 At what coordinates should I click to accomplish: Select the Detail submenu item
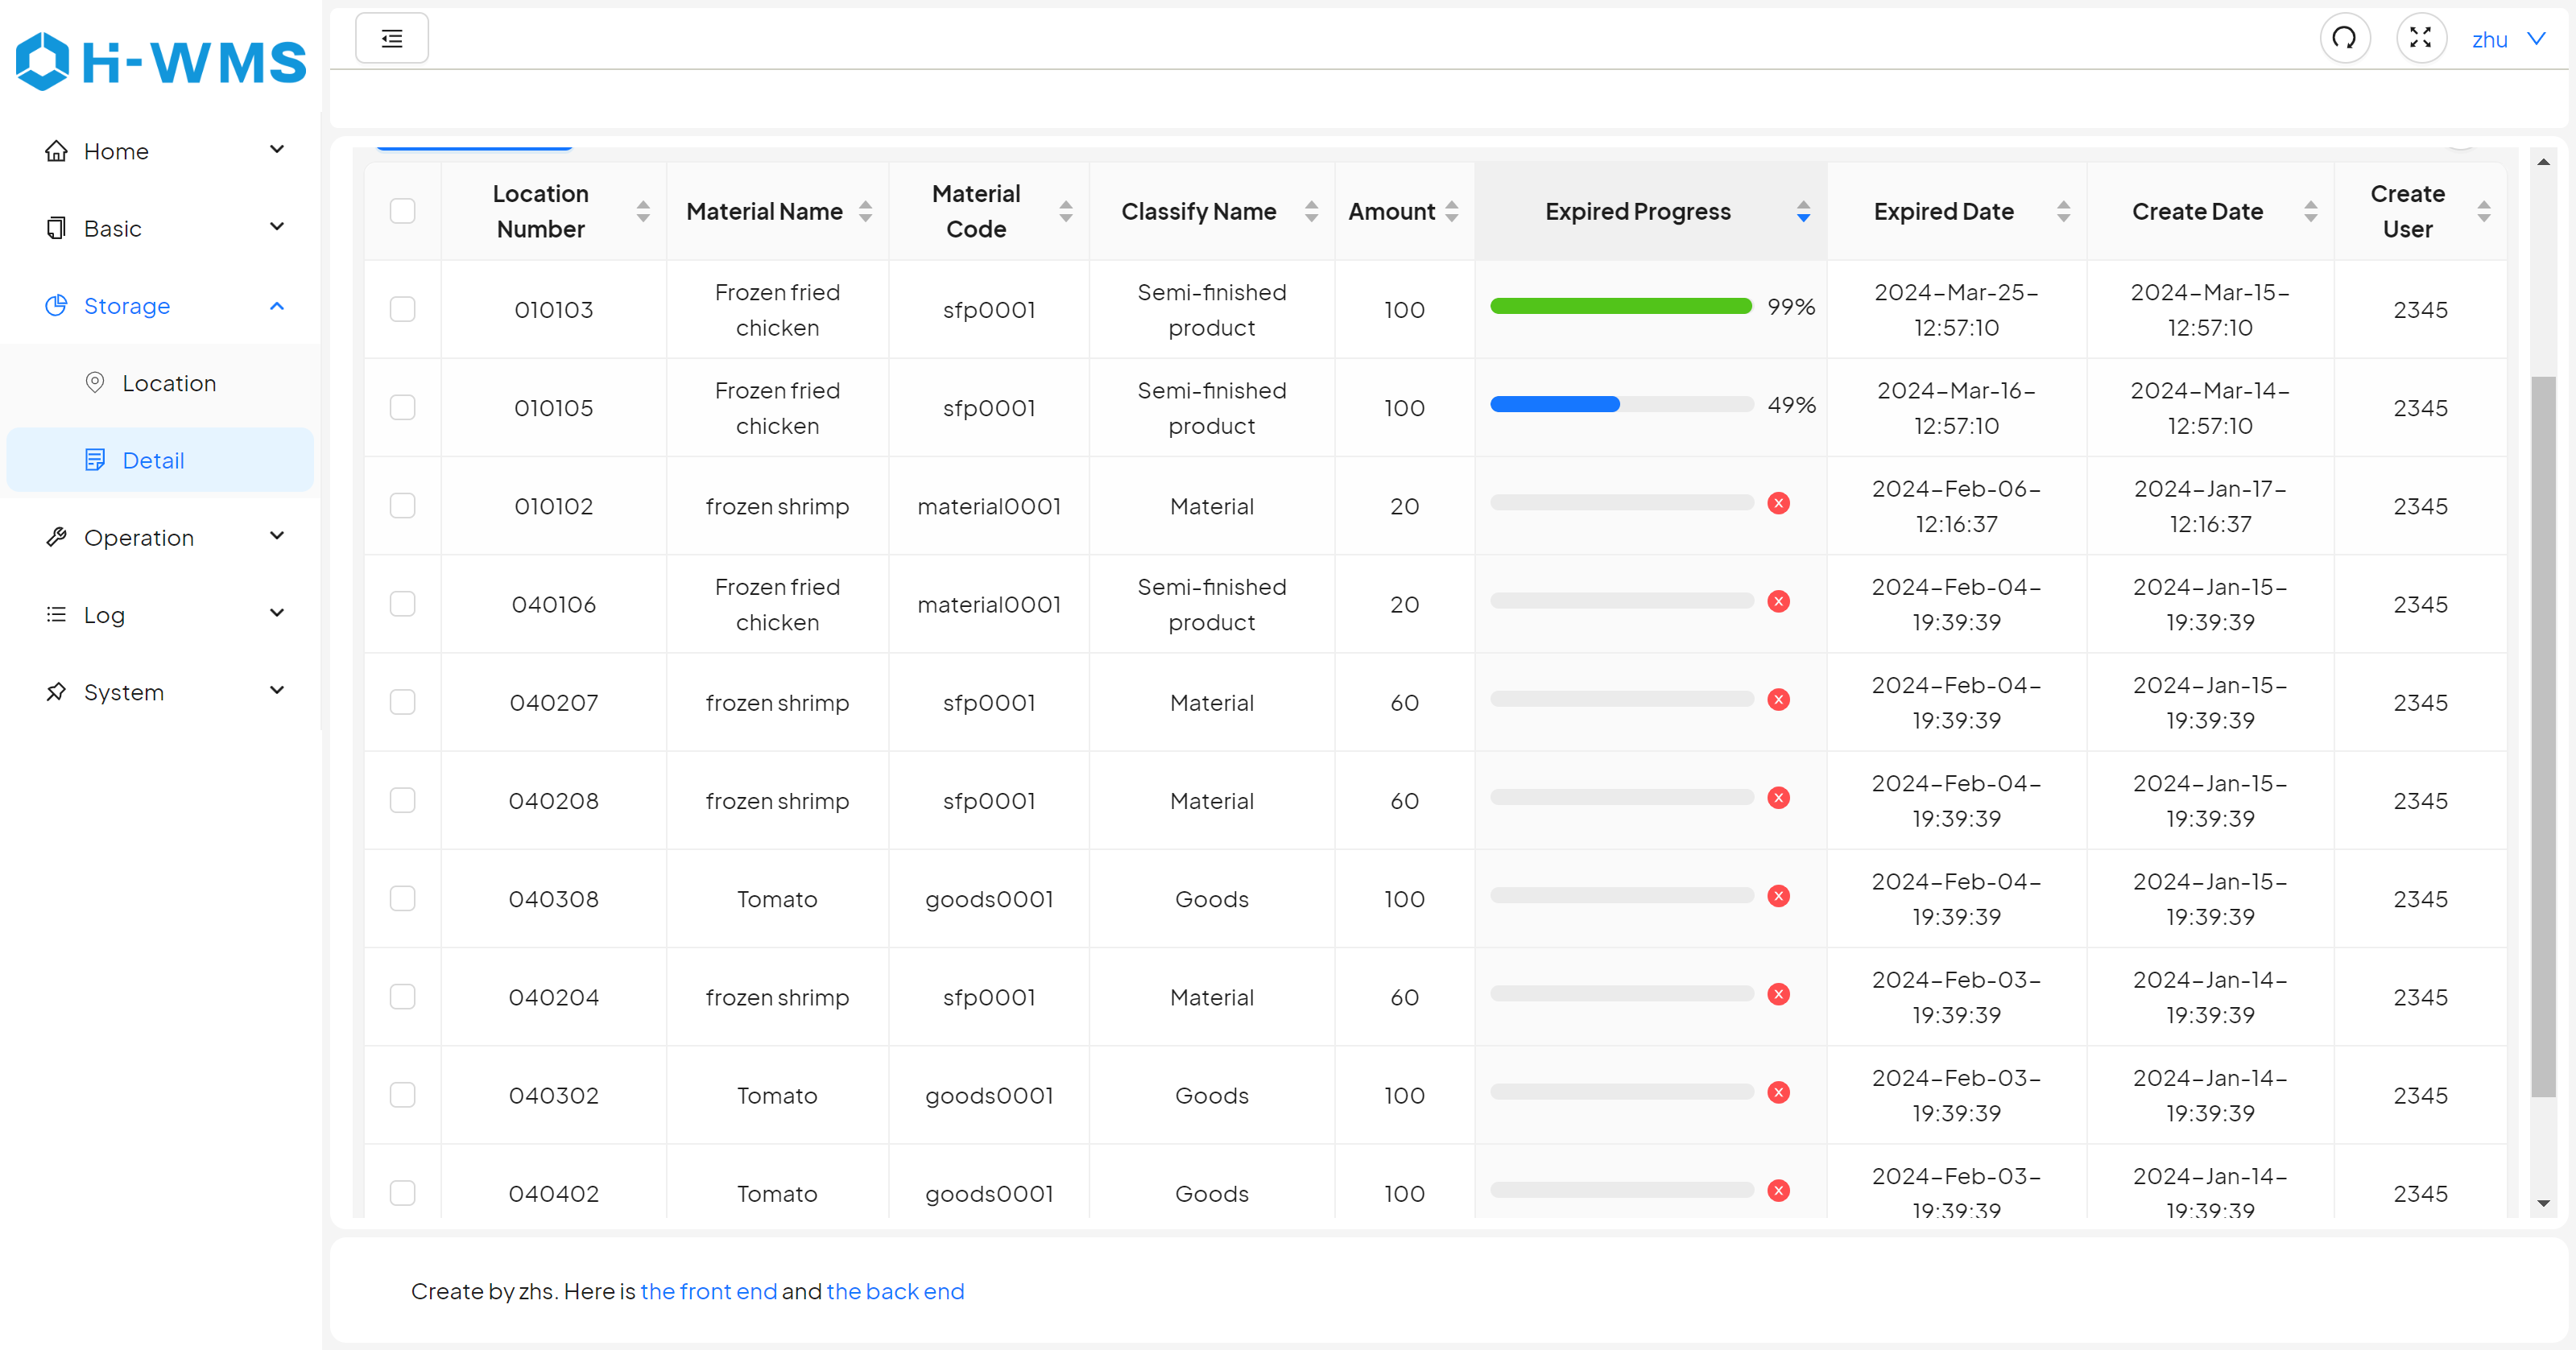[153, 460]
